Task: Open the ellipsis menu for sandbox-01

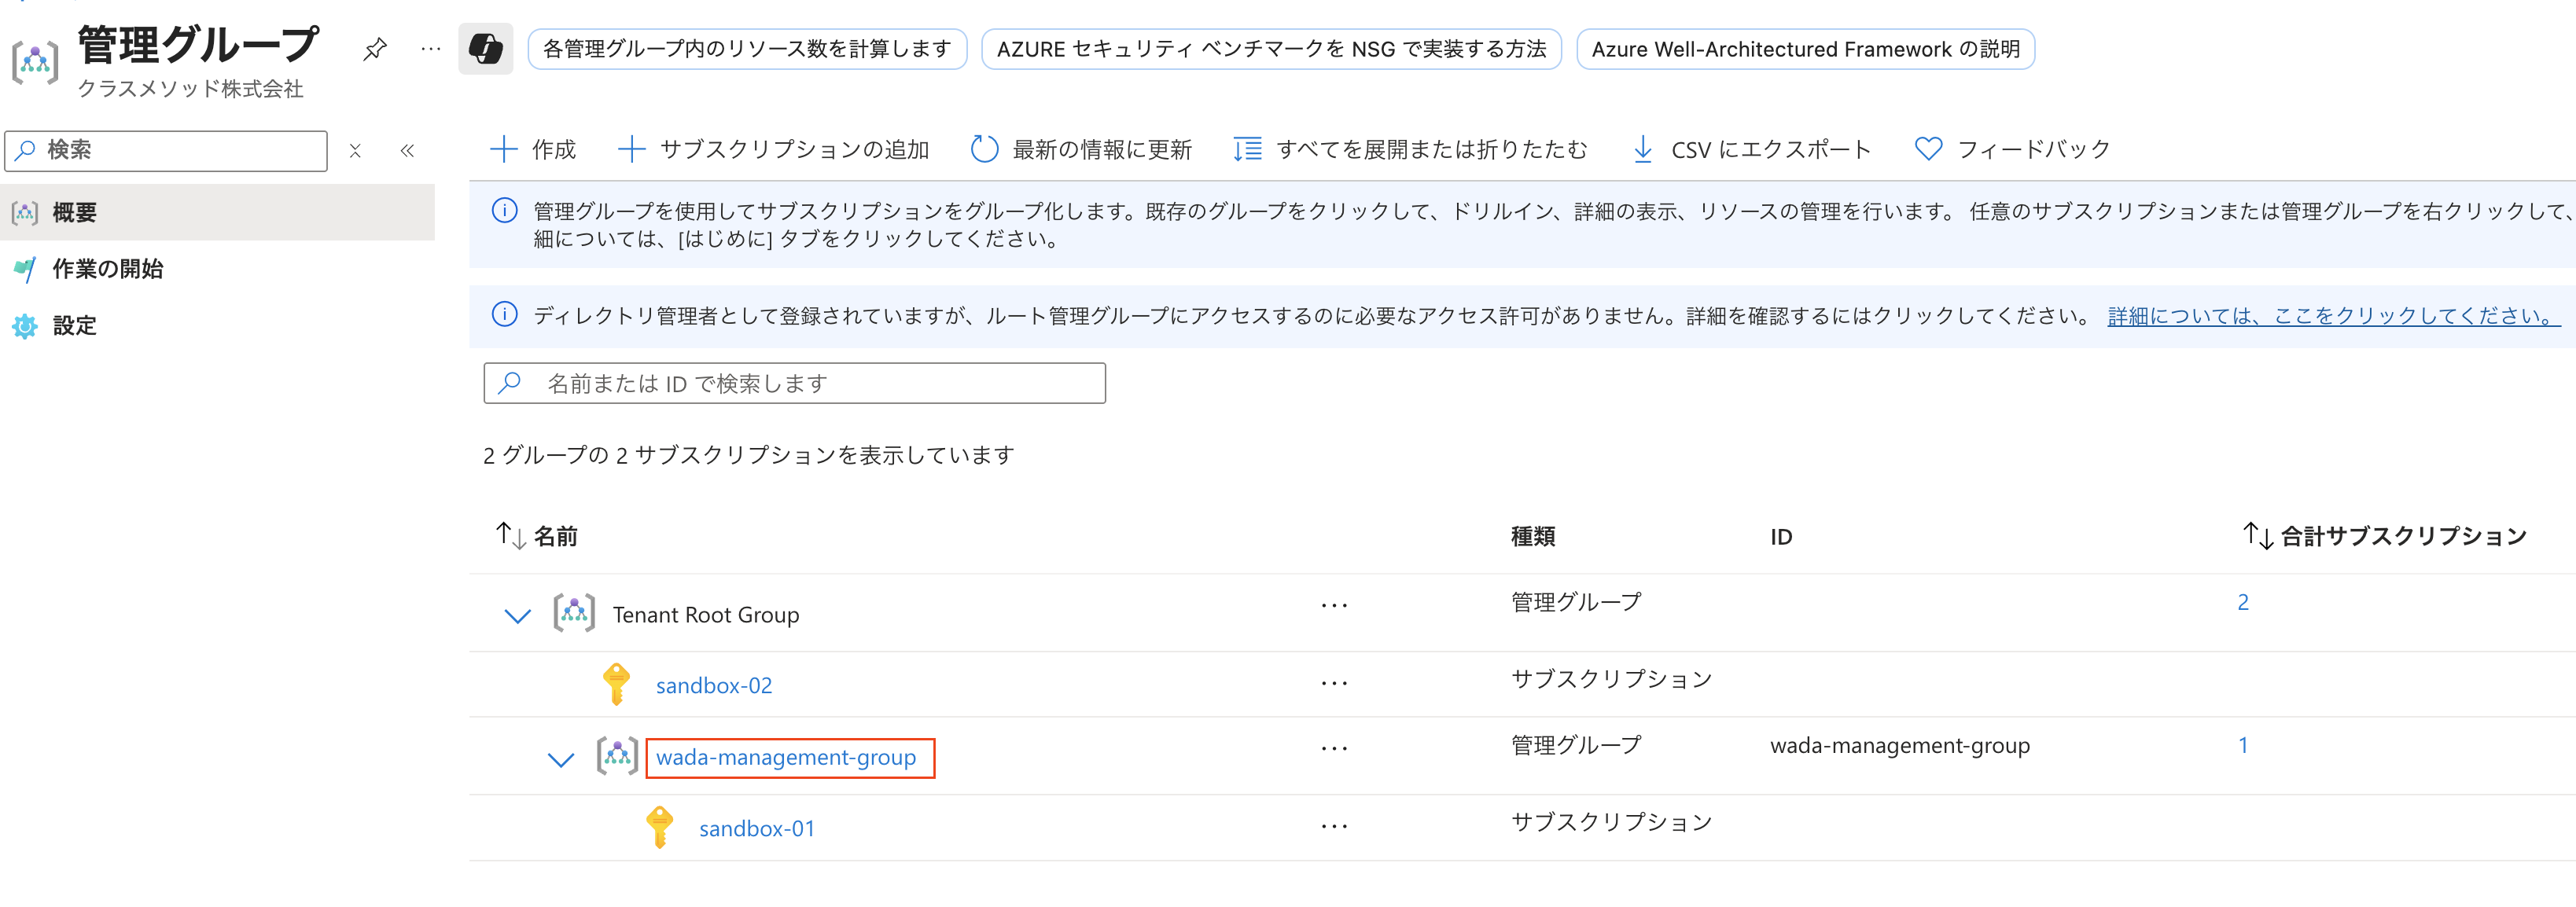Action: coord(1334,827)
